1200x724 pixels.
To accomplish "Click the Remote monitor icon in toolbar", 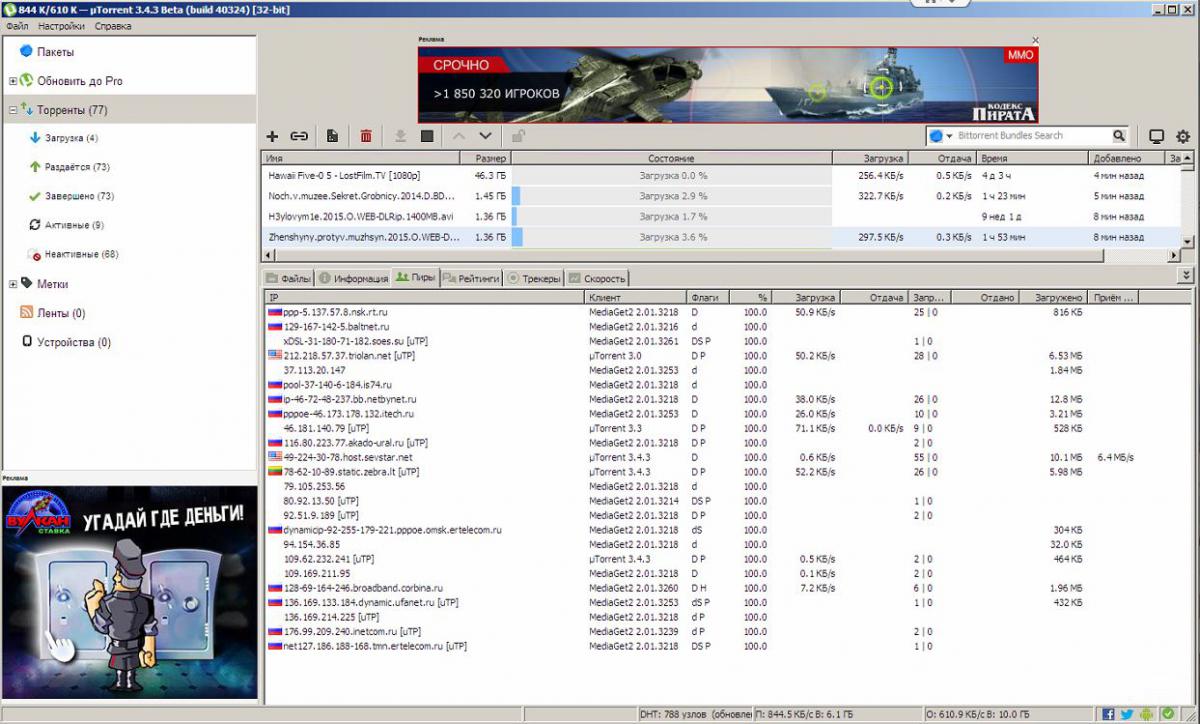I will (1156, 136).
